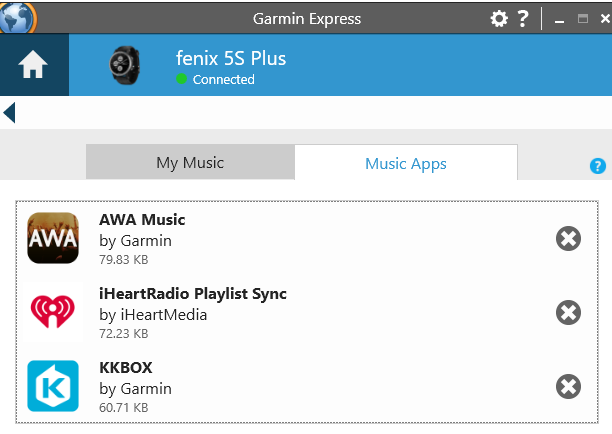Remove the AWA Music app
The image size is (612, 434).
(568, 238)
